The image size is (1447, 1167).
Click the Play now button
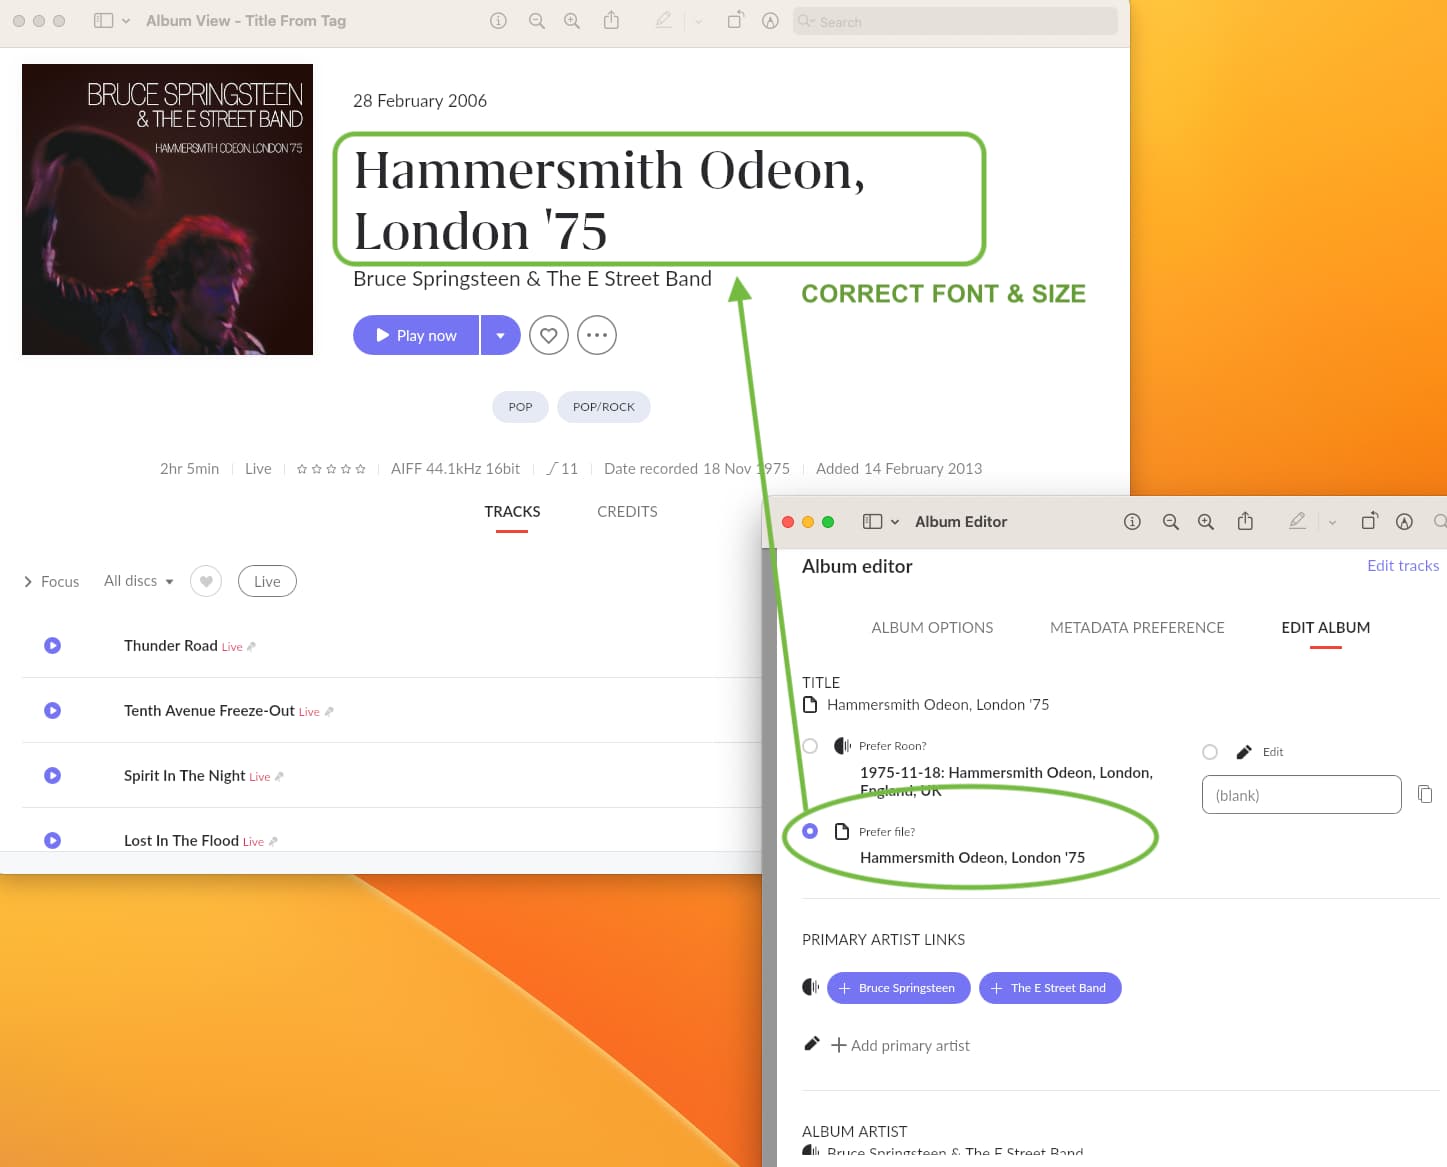(416, 335)
